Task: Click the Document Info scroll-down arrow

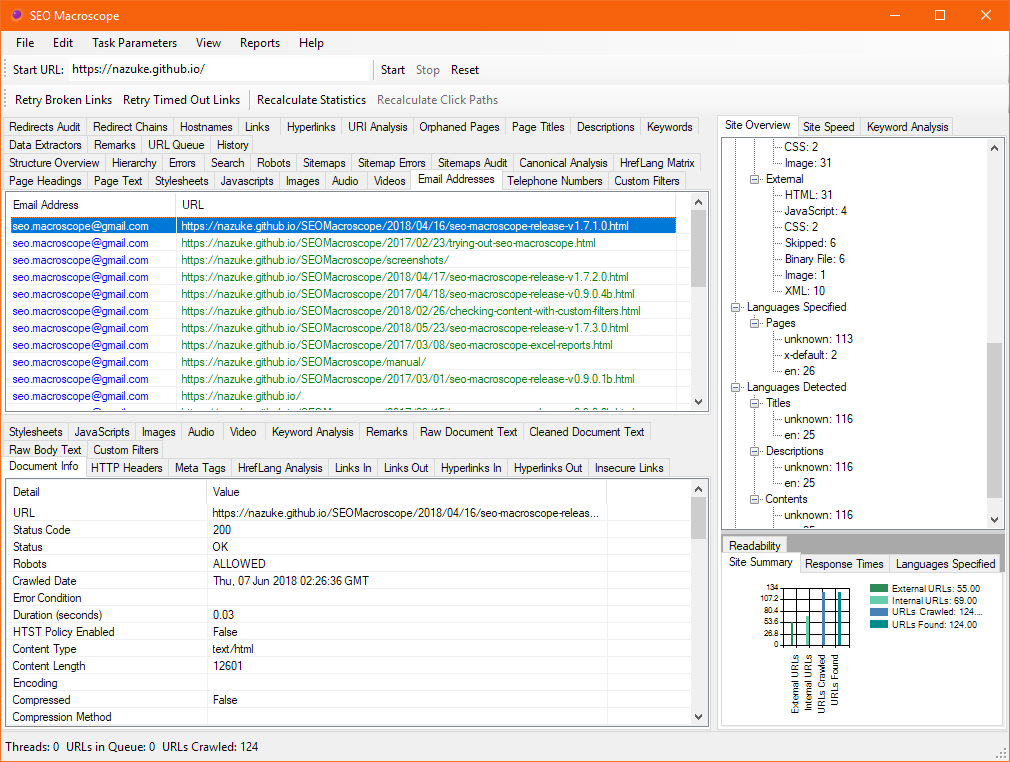Action: pos(698,717)
